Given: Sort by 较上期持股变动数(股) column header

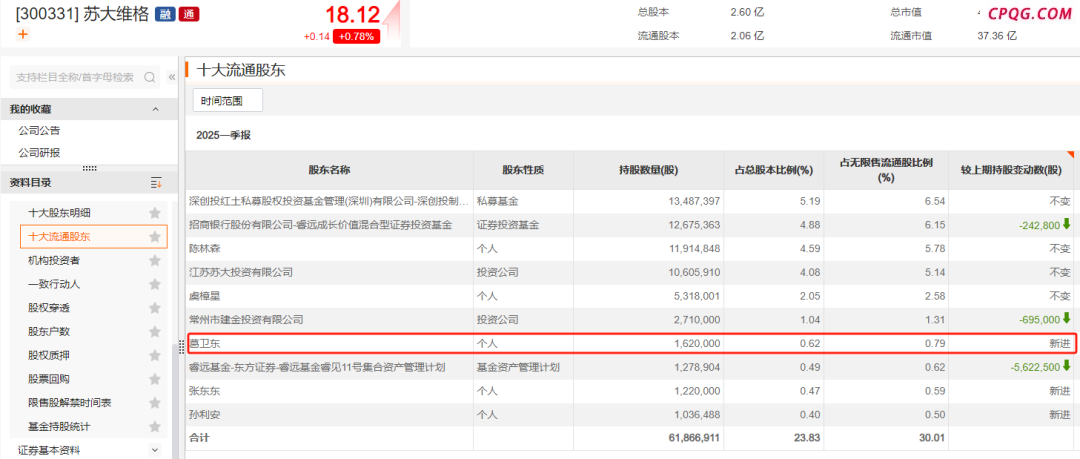Looking at the screenshot, I should [1012, 170].
